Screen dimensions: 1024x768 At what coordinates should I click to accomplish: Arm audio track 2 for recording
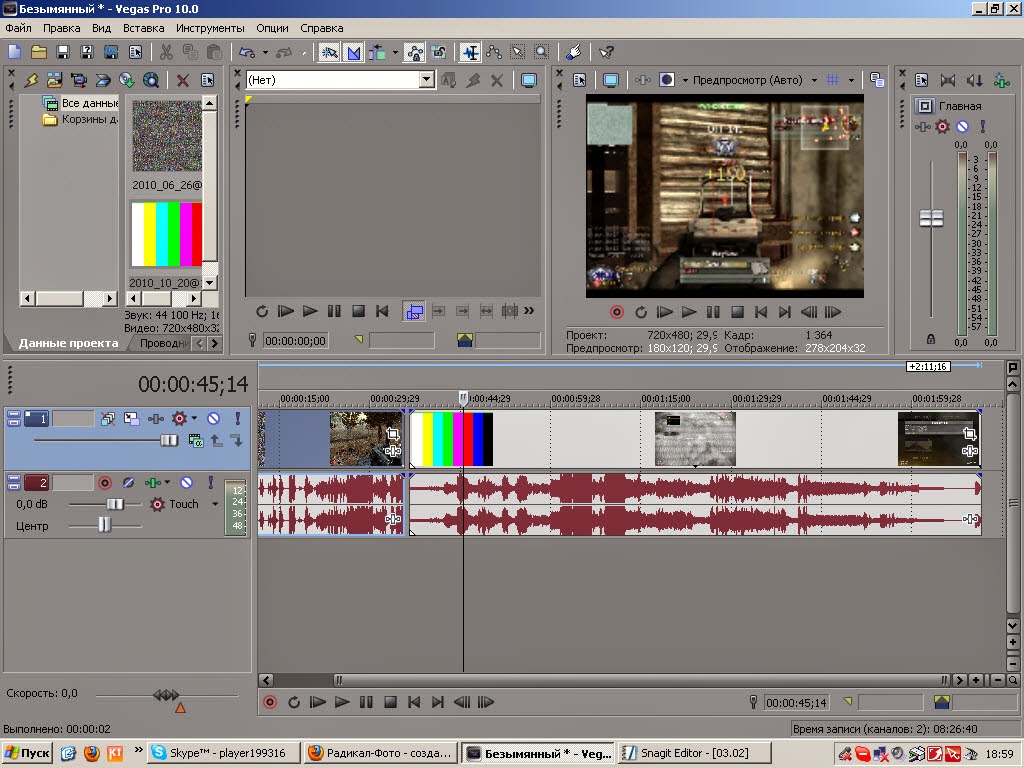[104, 483]
